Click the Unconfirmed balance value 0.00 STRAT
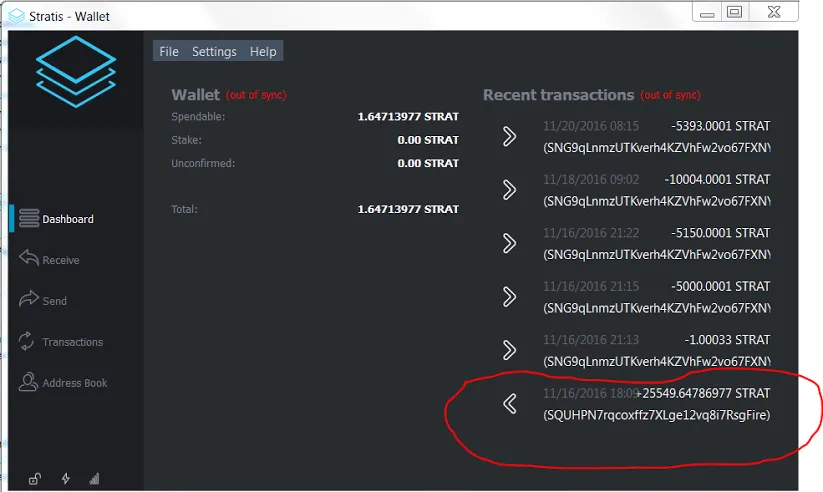The height and width of the screenshot is (492, 823). [428, 163]
